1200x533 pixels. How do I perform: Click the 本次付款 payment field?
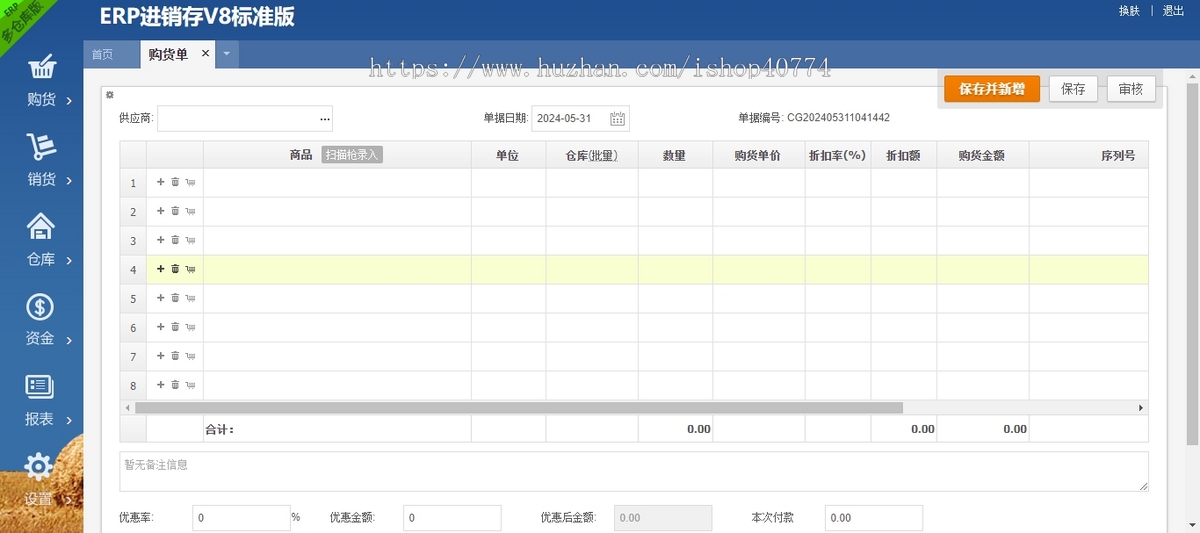(x=874, y=518)
